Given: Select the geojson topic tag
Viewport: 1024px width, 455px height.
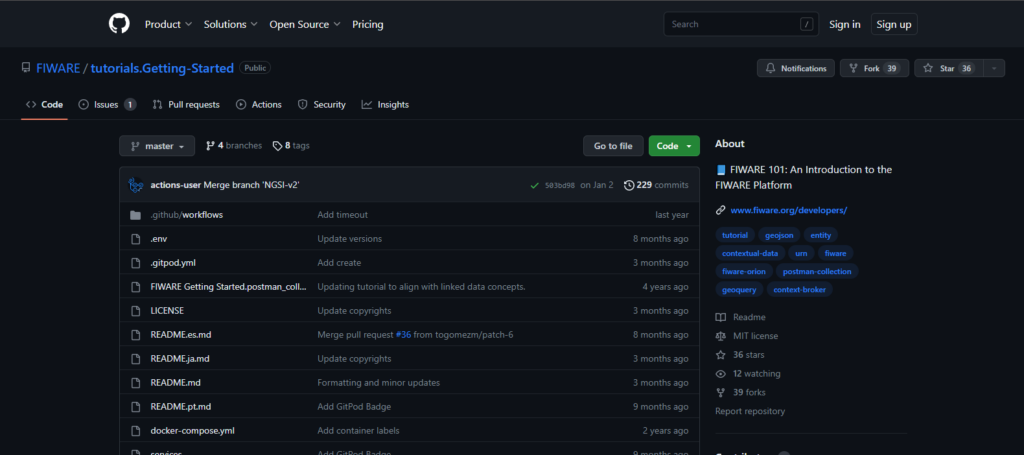Looking at the screenshot, I should click(x=778, y=235).
